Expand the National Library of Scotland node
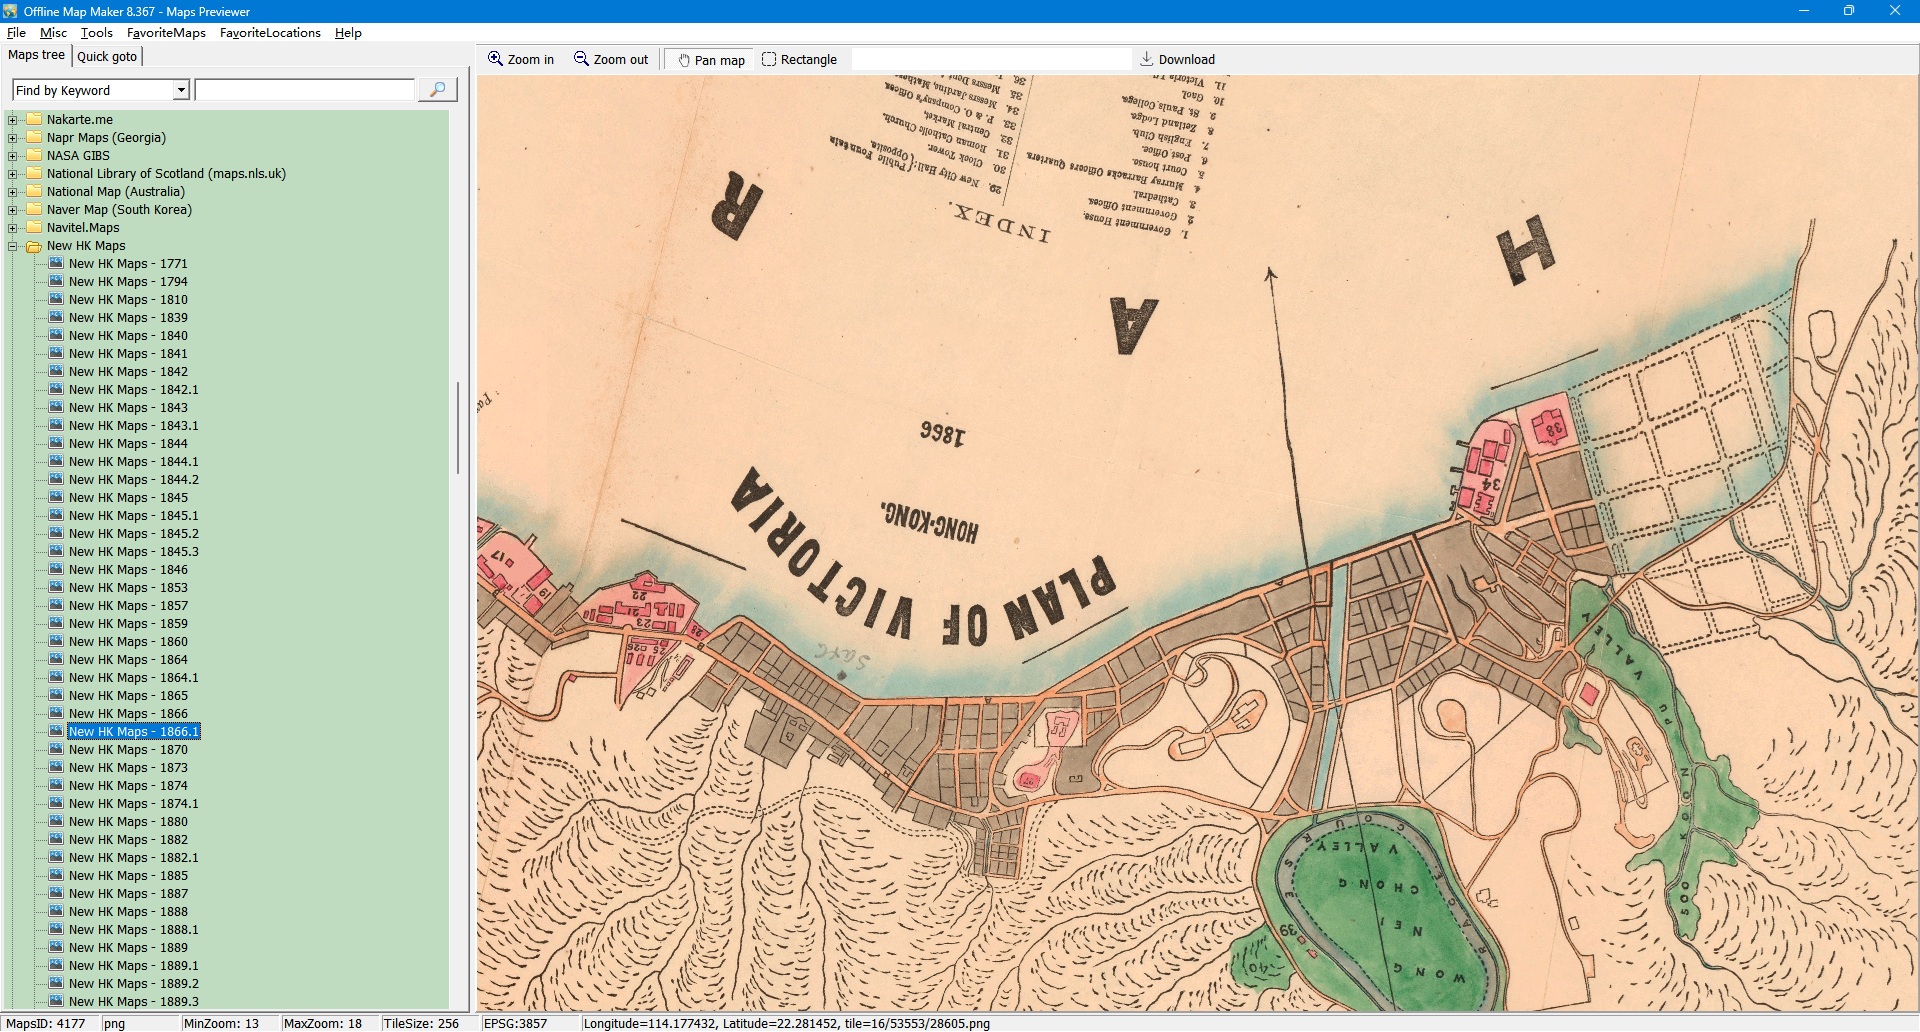Viewport: 1920px width, 1032px height. click(13, 174)
